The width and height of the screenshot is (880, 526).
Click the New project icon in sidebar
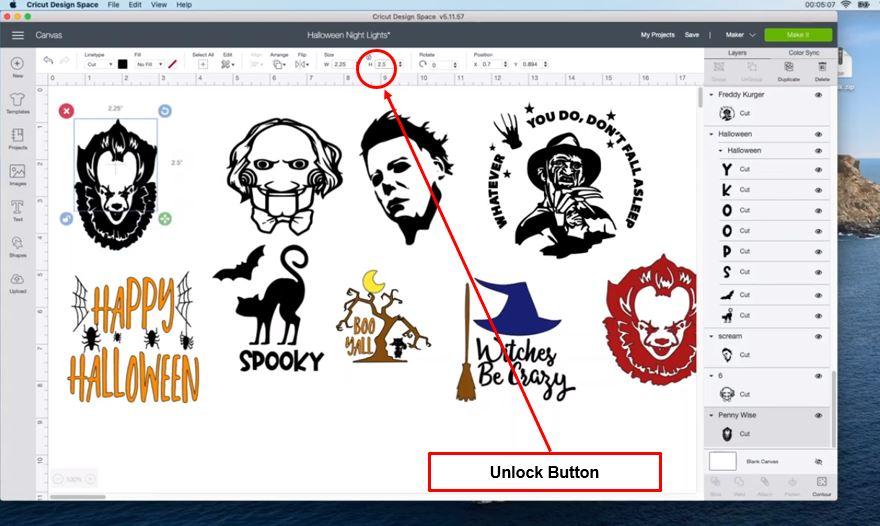17,63
